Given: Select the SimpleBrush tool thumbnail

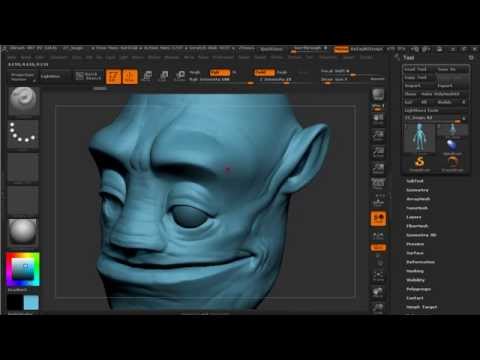Looking at the screenshot, I should (419, 163).
